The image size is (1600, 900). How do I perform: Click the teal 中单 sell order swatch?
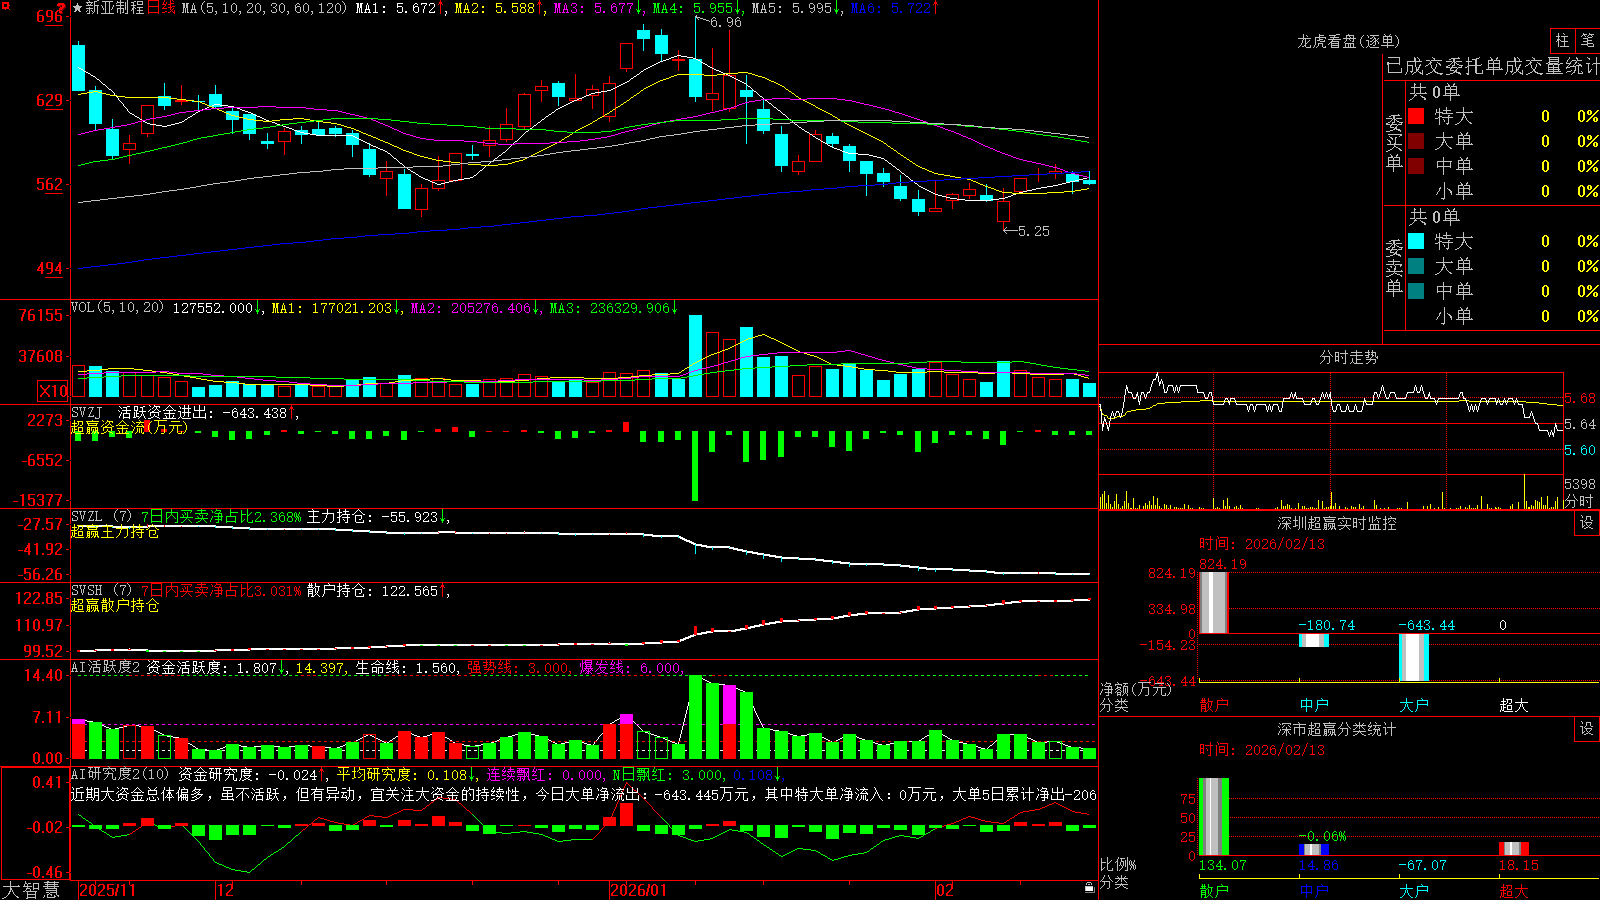[x=1416, y=291]
